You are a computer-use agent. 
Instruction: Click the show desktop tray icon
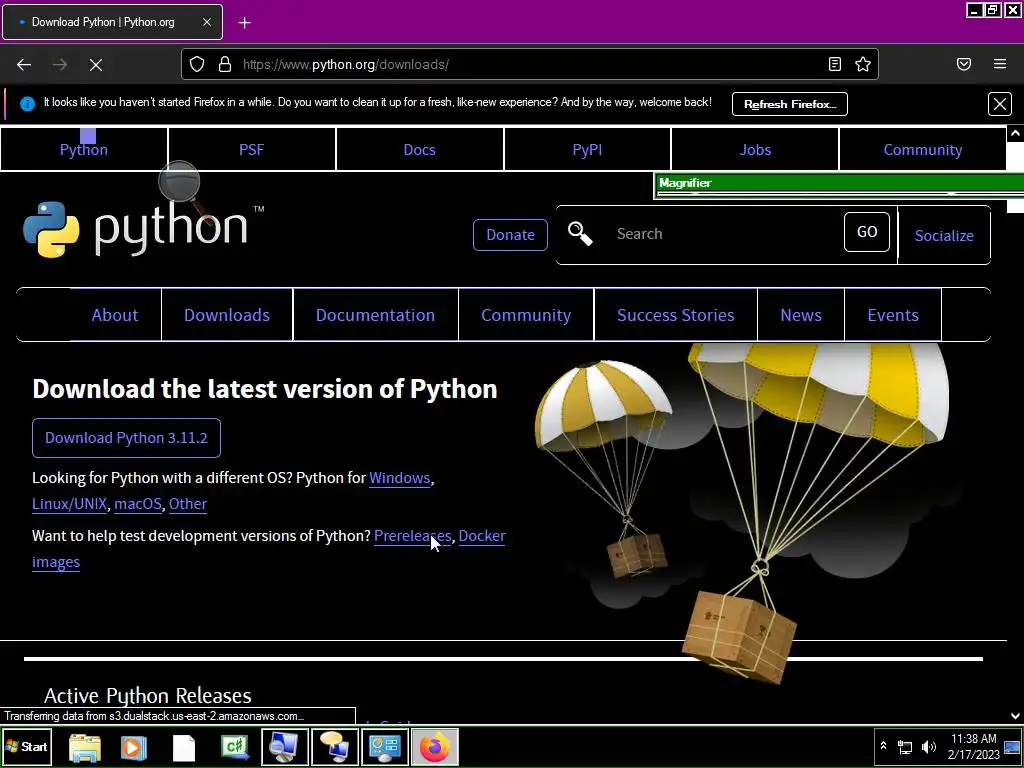pyautogui.click(x=1012, y=746)
